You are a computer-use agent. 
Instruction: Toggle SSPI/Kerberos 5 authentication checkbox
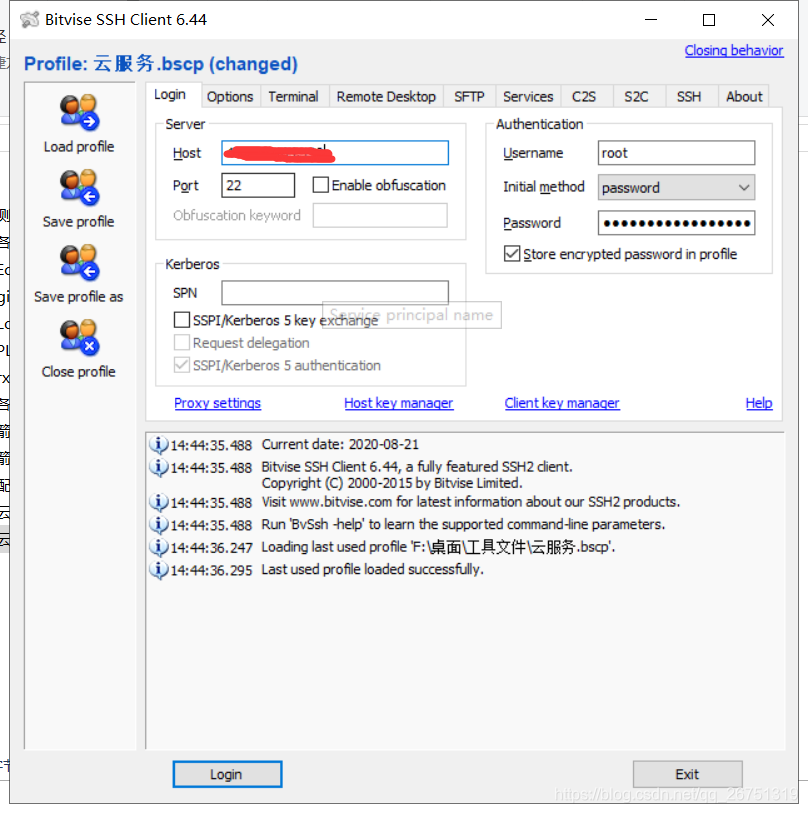click(x=182, y=365)
